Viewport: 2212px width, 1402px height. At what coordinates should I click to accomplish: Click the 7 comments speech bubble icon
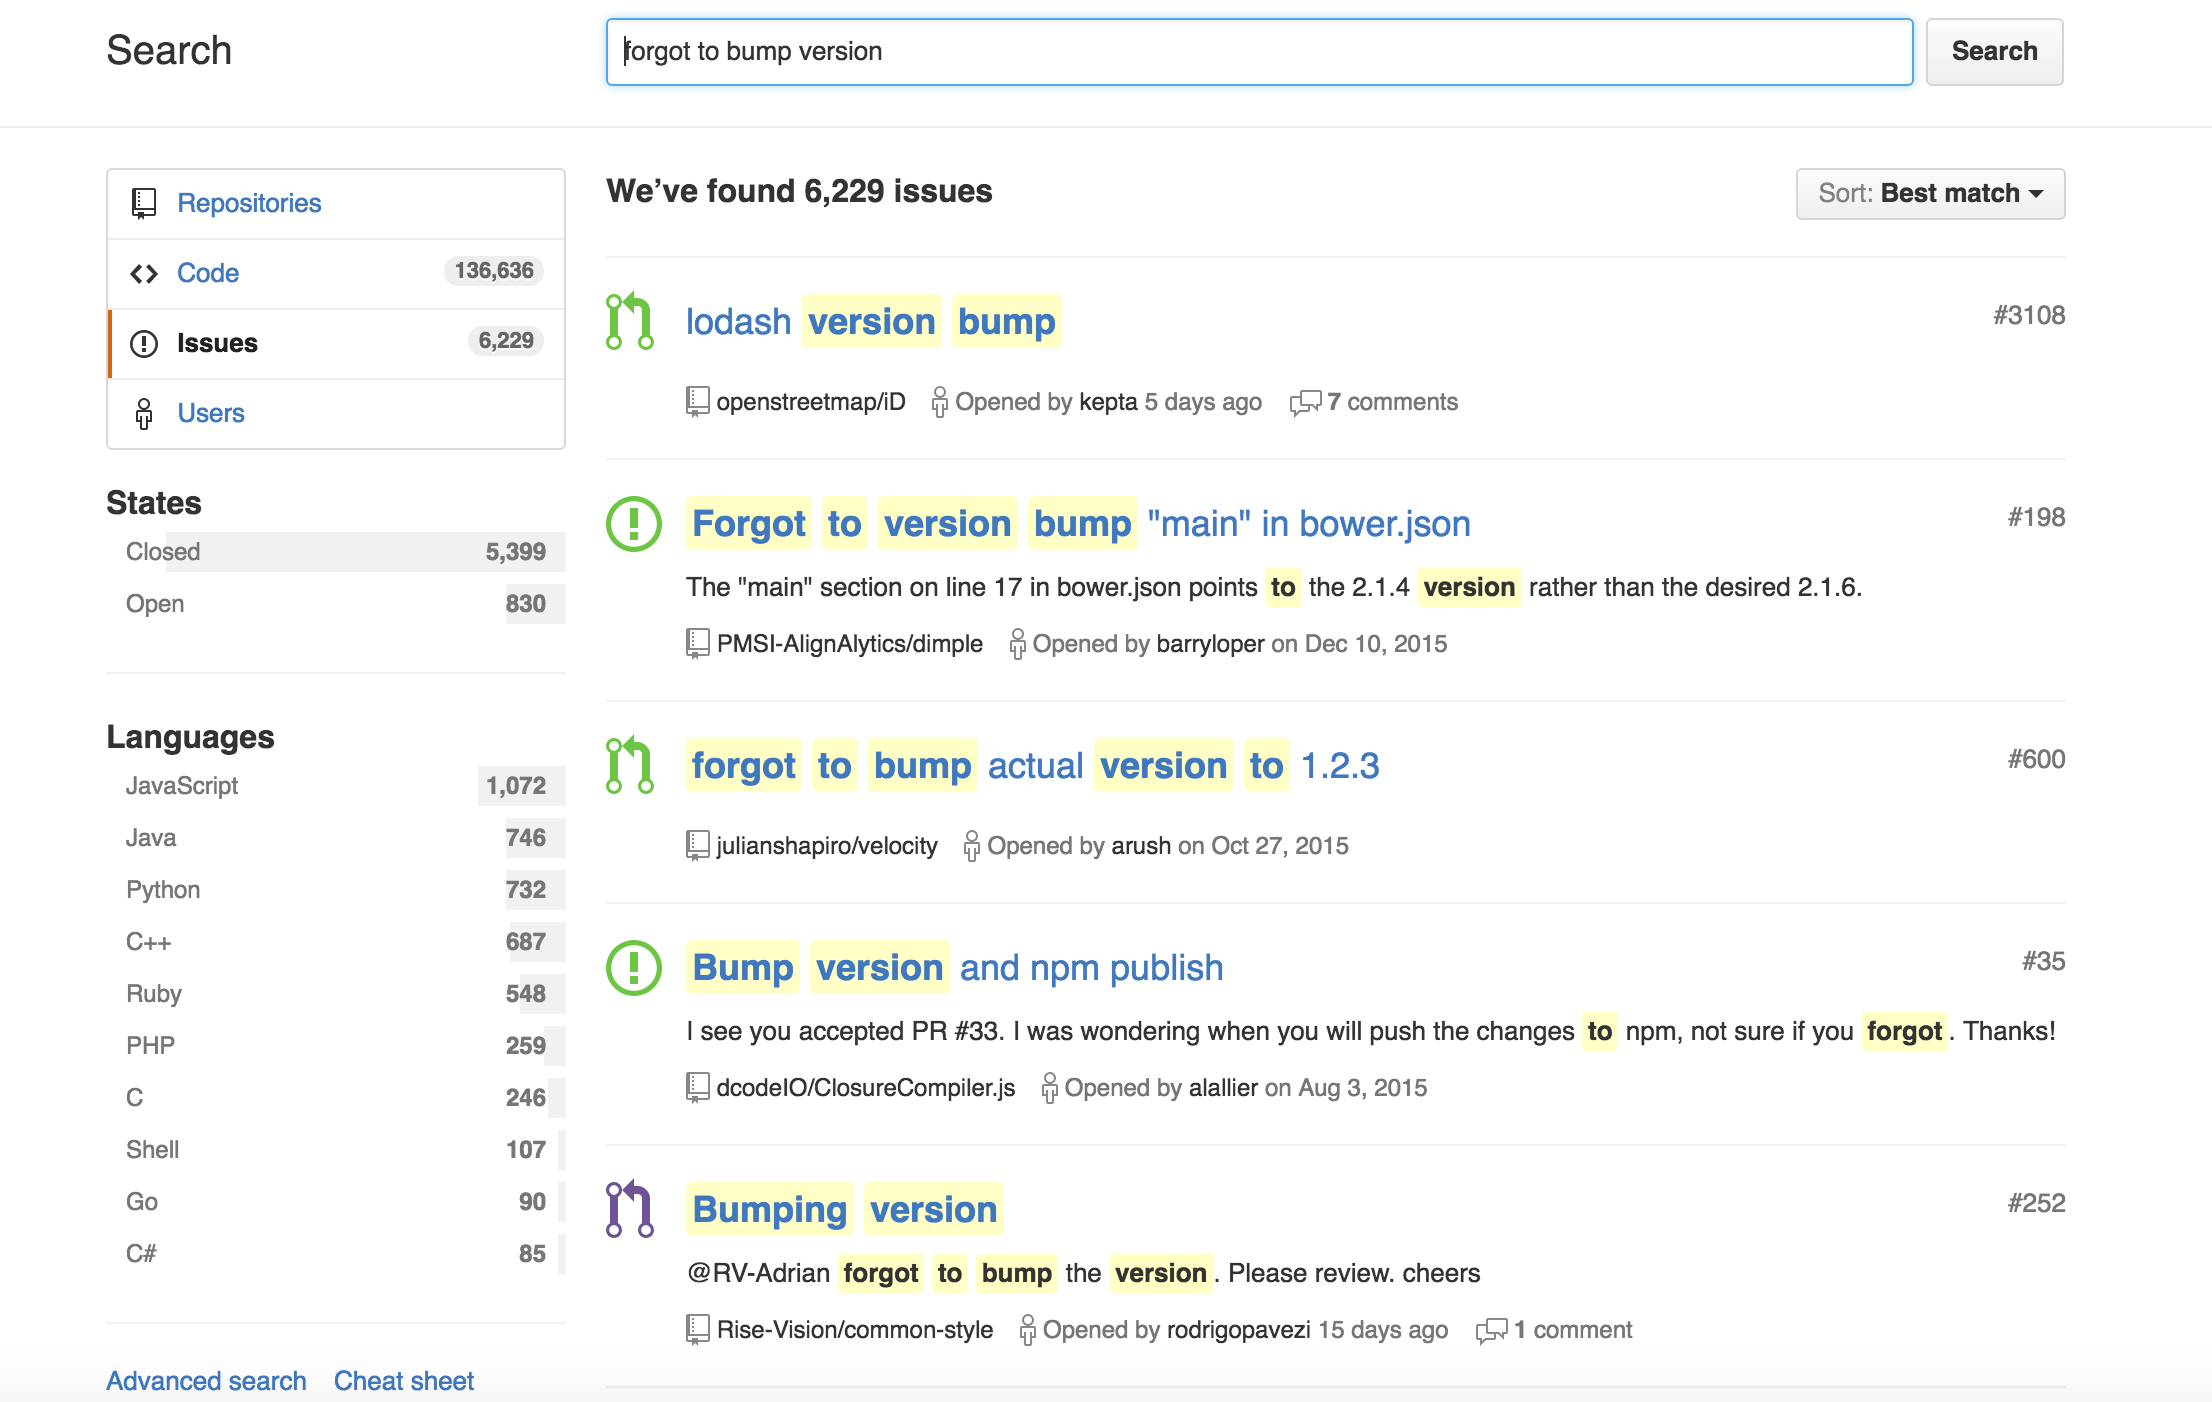(1305, 402)
